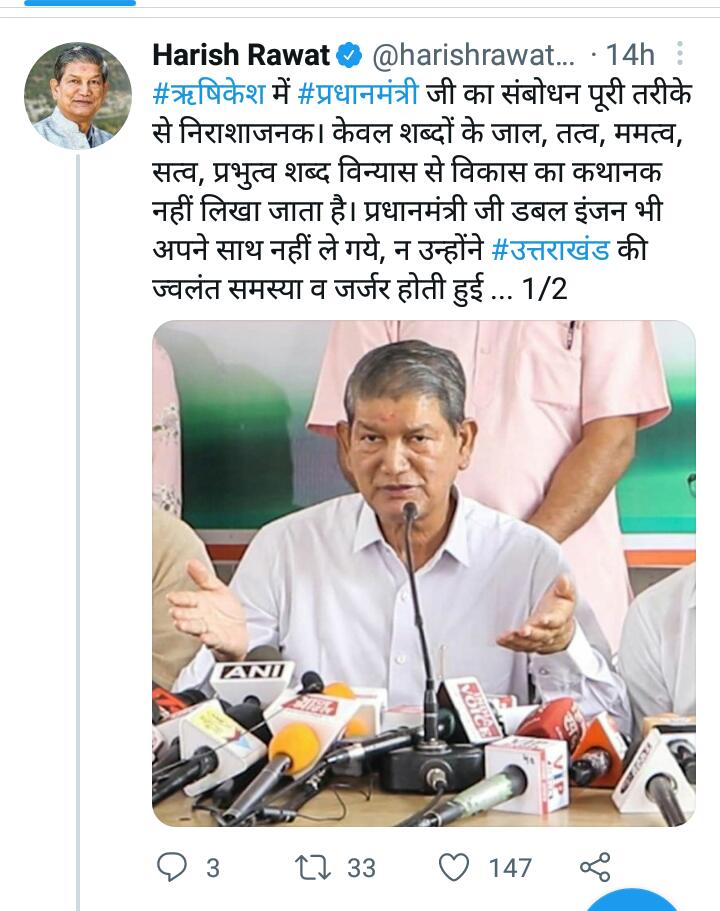
Task: Click the 14h timestamp
Action: tap(630, 55)
